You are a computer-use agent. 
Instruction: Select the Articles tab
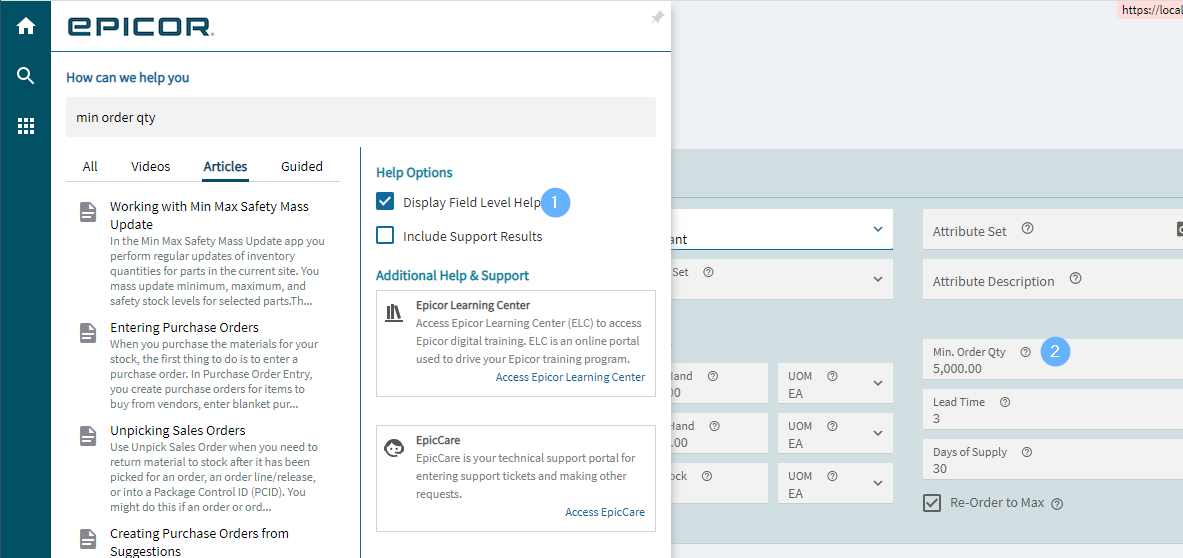pyautogui.click(x=225, y=167)
